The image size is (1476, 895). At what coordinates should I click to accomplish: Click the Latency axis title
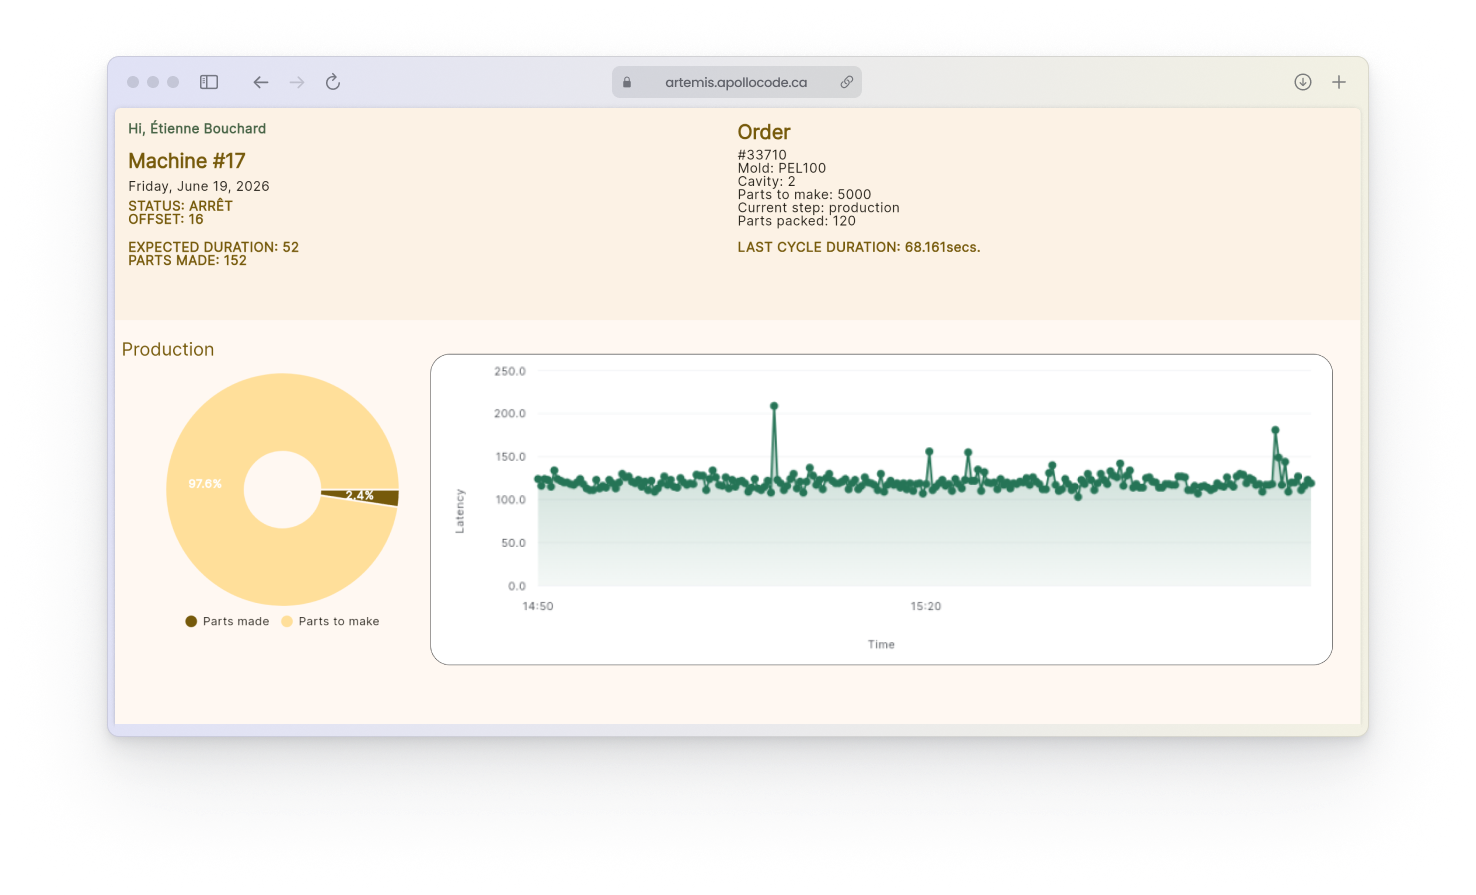460,511
